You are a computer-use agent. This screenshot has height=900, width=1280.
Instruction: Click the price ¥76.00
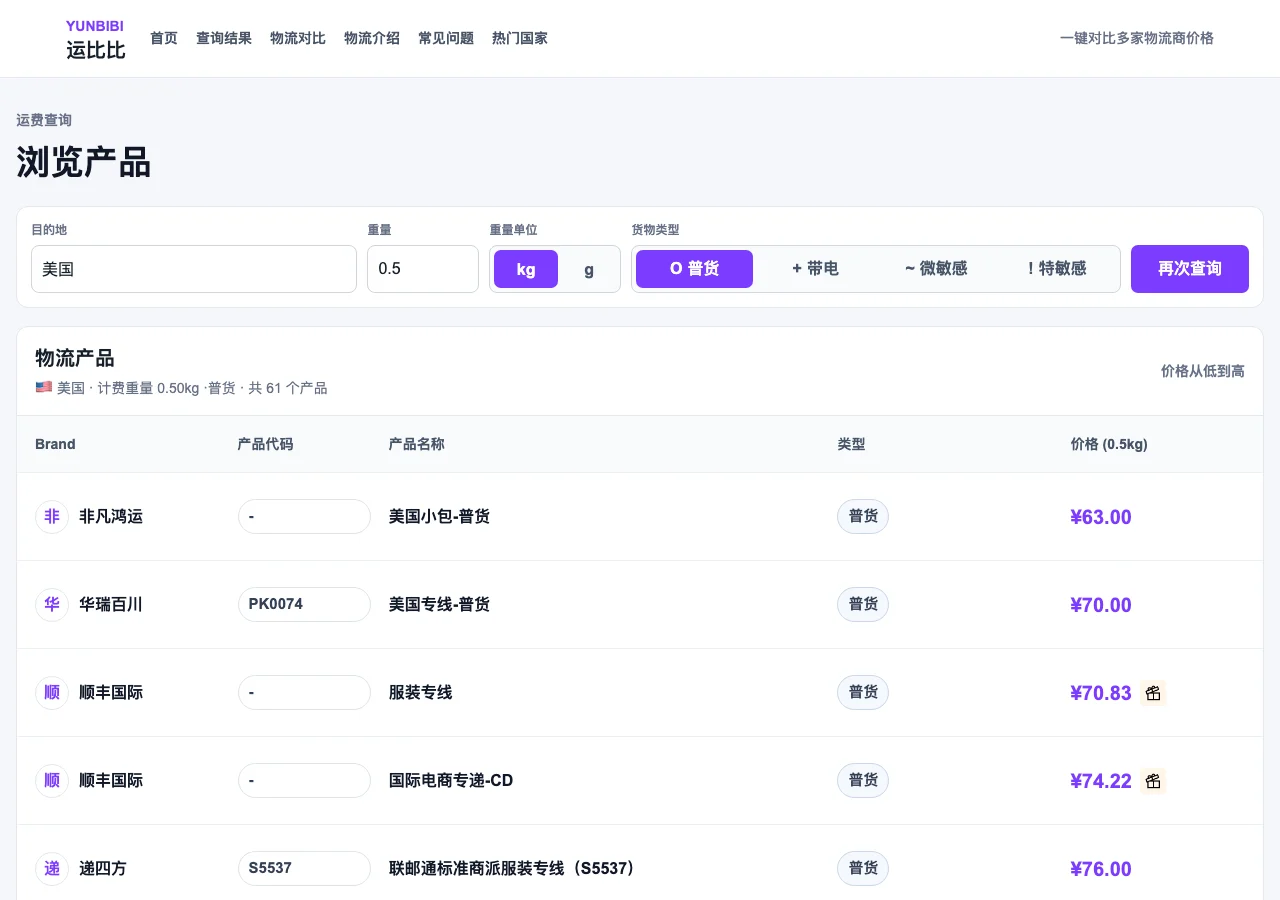[x=1101, y=869]
